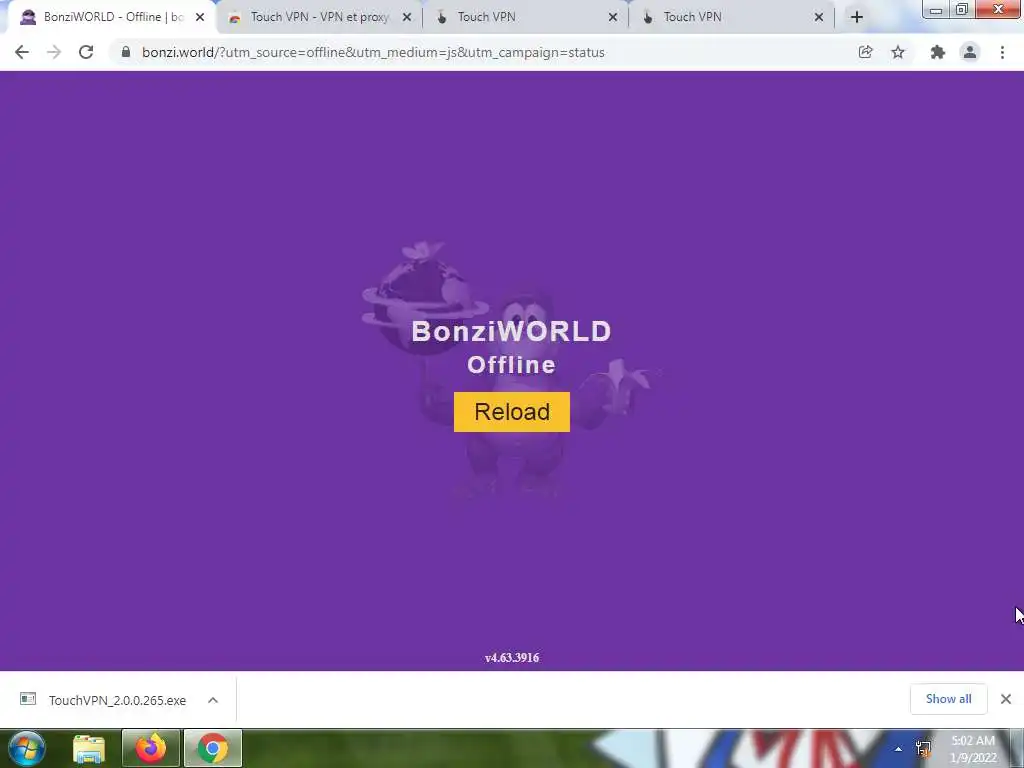Show hidden system tray icons

[x=899, y=749]
